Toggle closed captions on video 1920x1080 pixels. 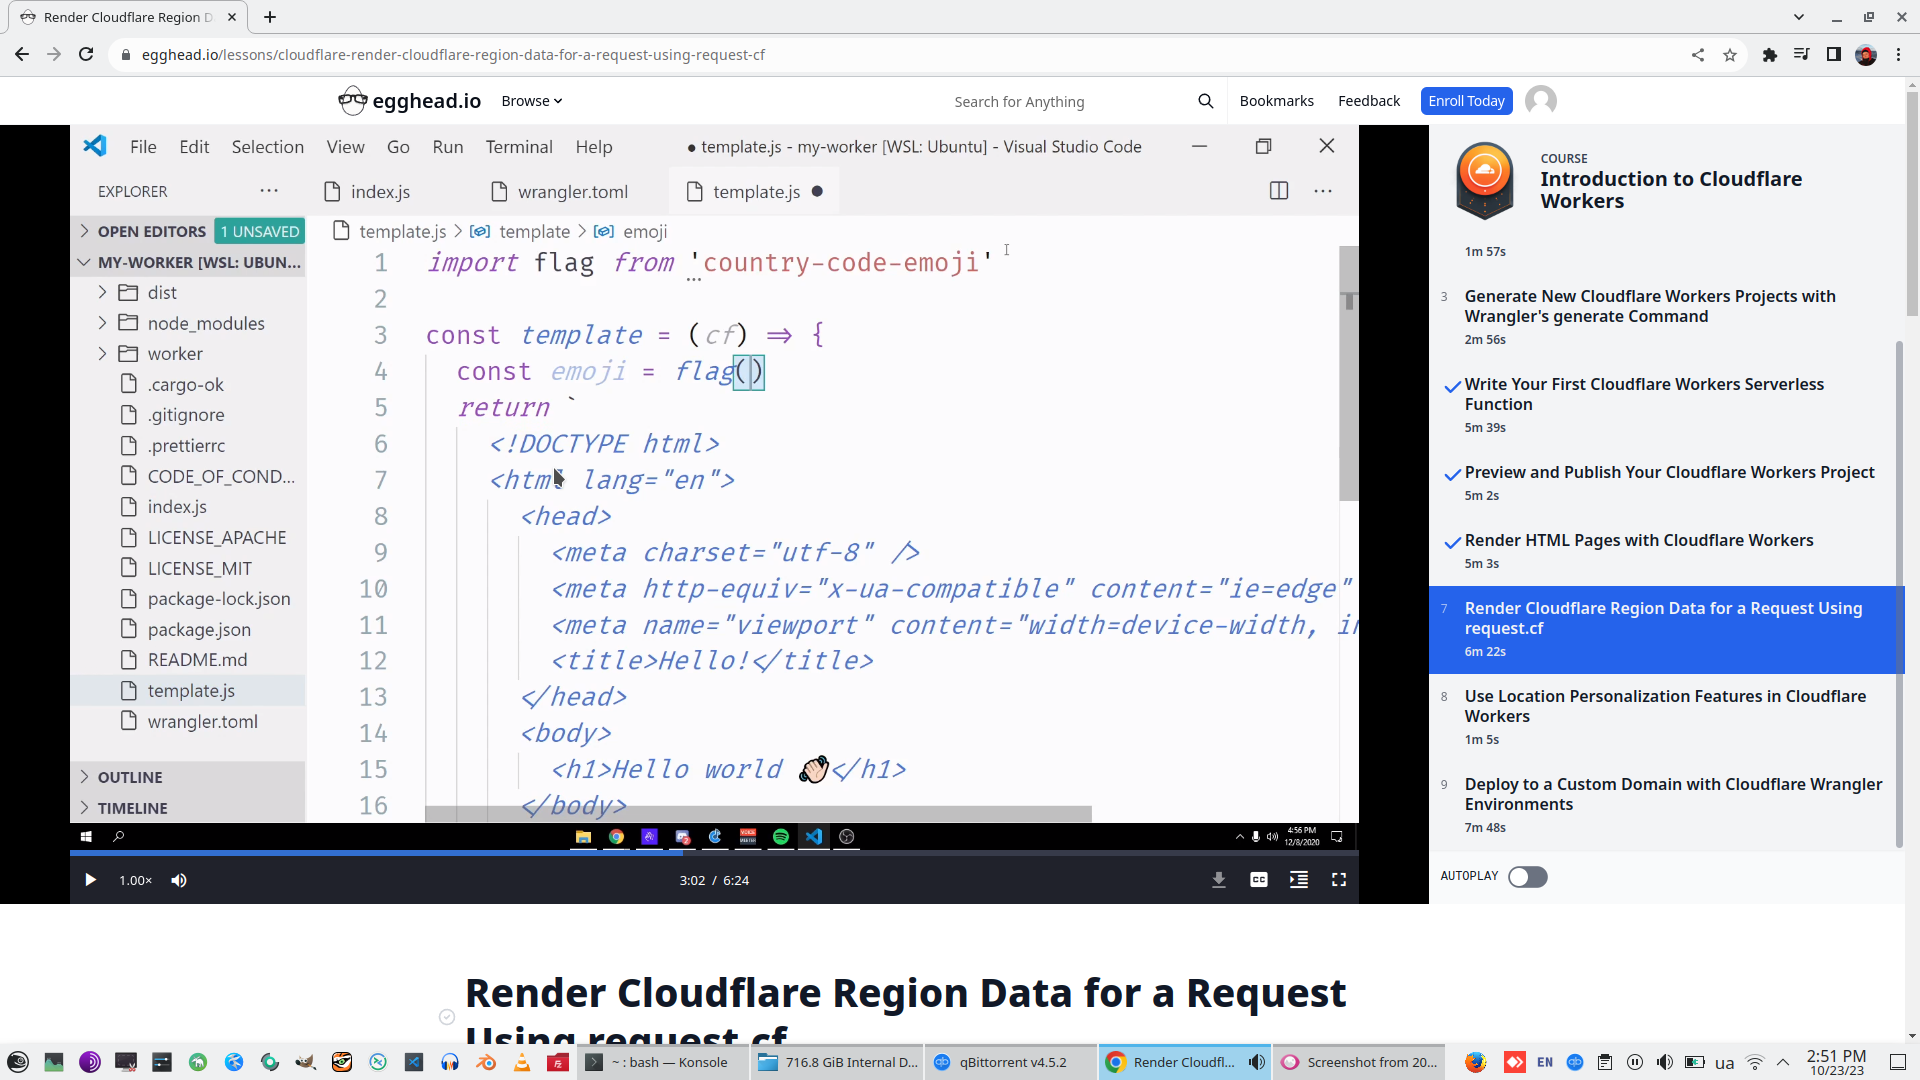[1258, 880]
